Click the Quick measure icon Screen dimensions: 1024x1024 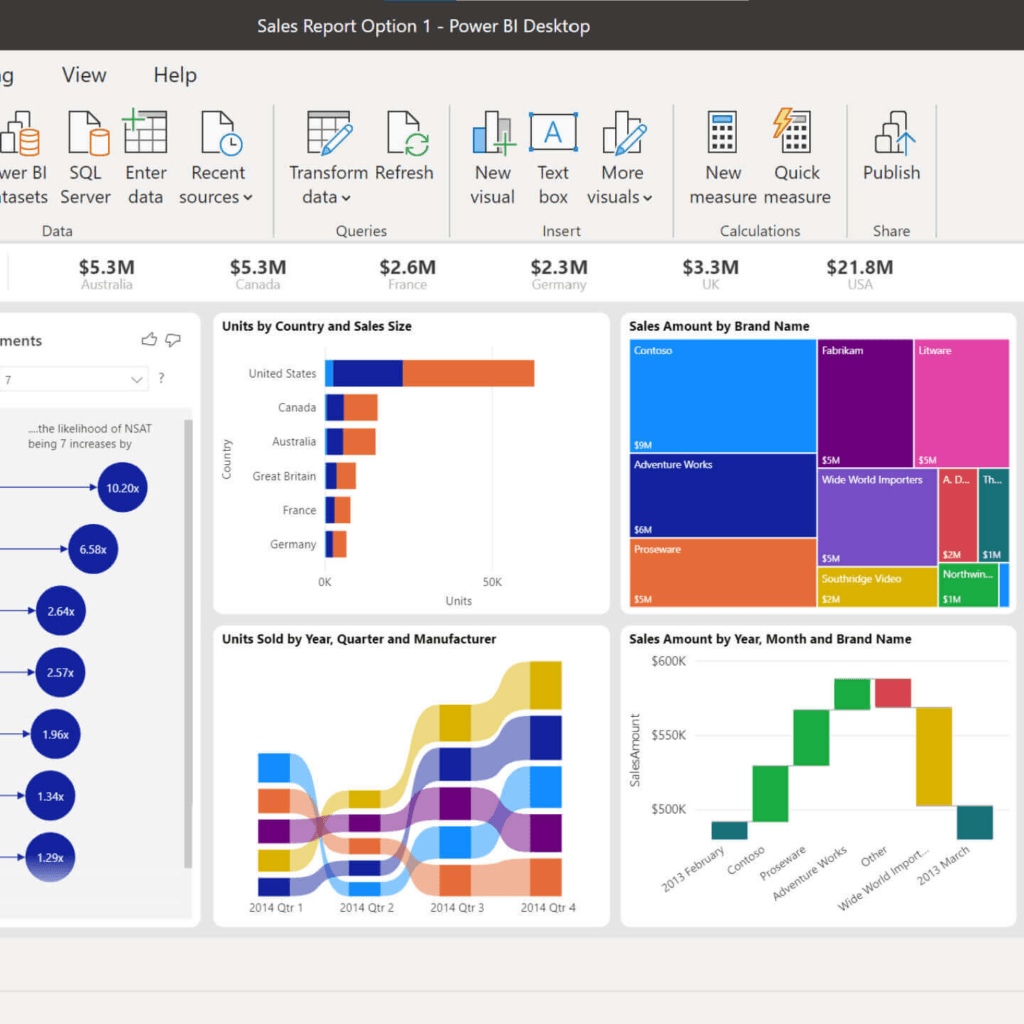point(797,135)
